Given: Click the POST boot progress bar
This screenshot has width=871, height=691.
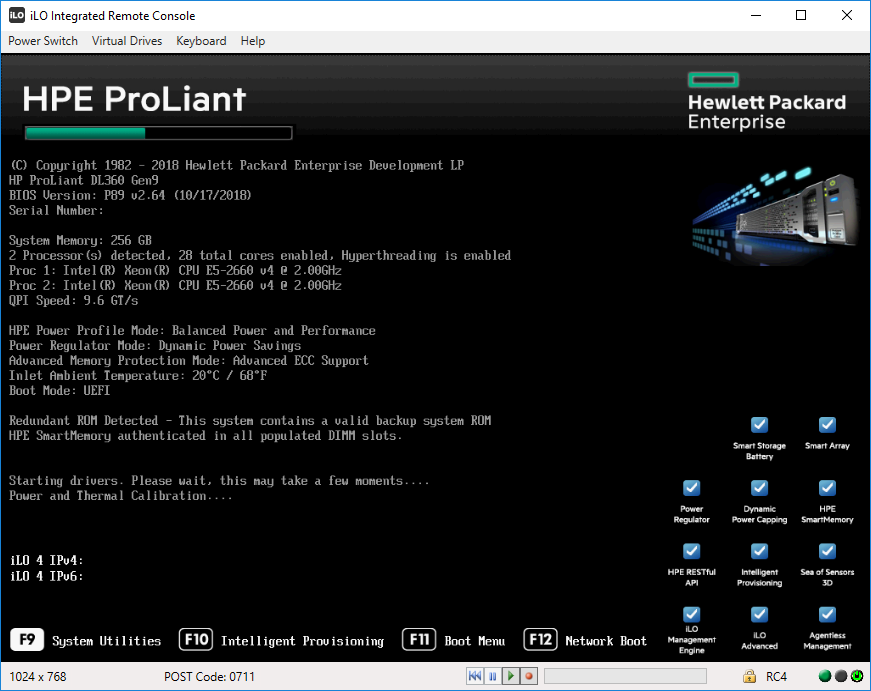Looking at the screenshot, I should (x=158, y=133).
